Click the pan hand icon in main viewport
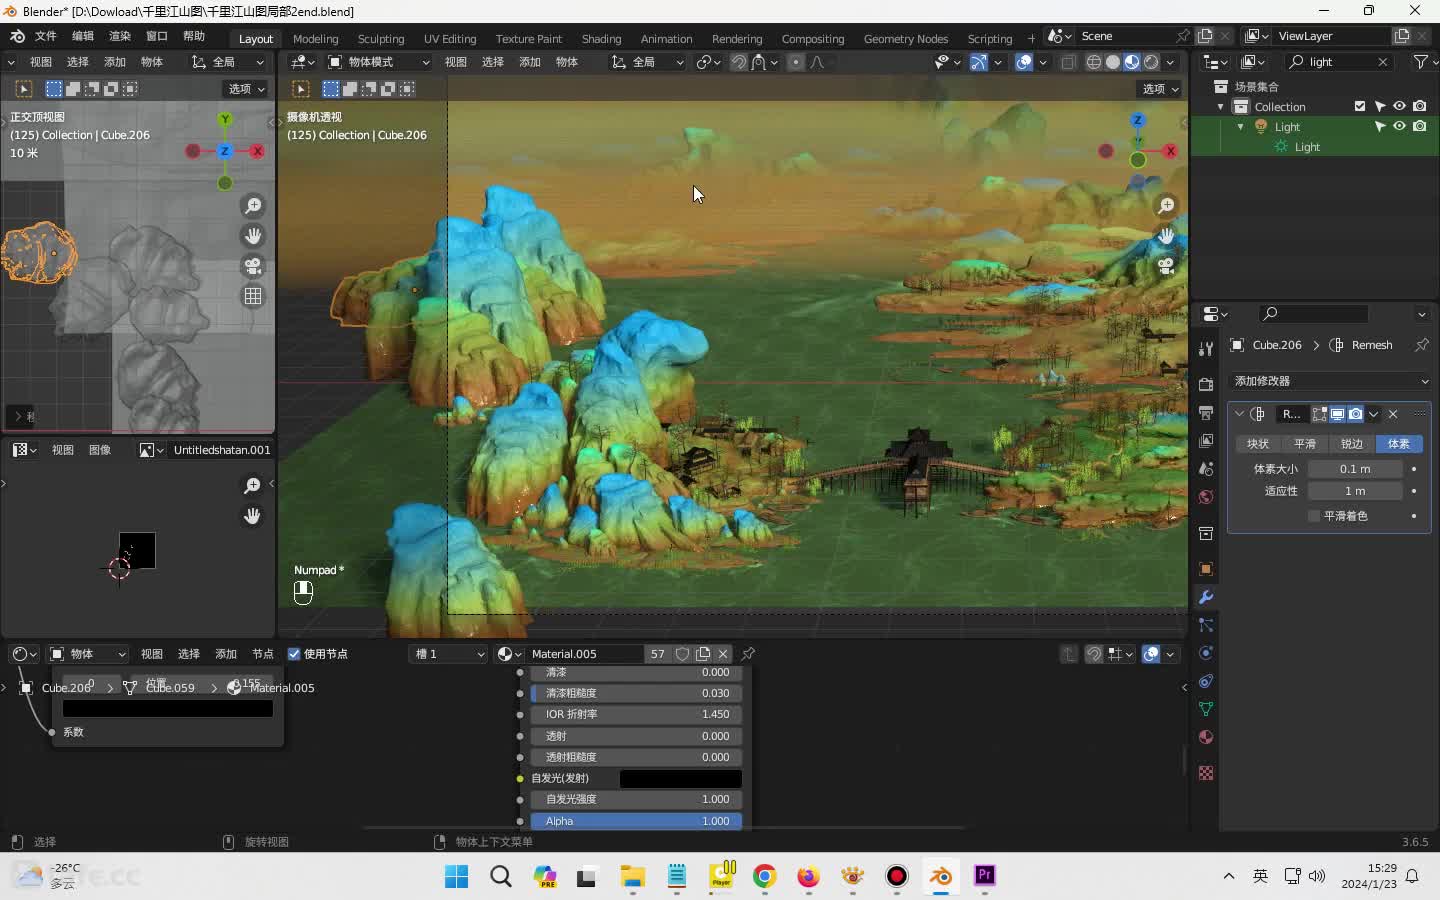The image size is (1440, 900). [1166, 236]
